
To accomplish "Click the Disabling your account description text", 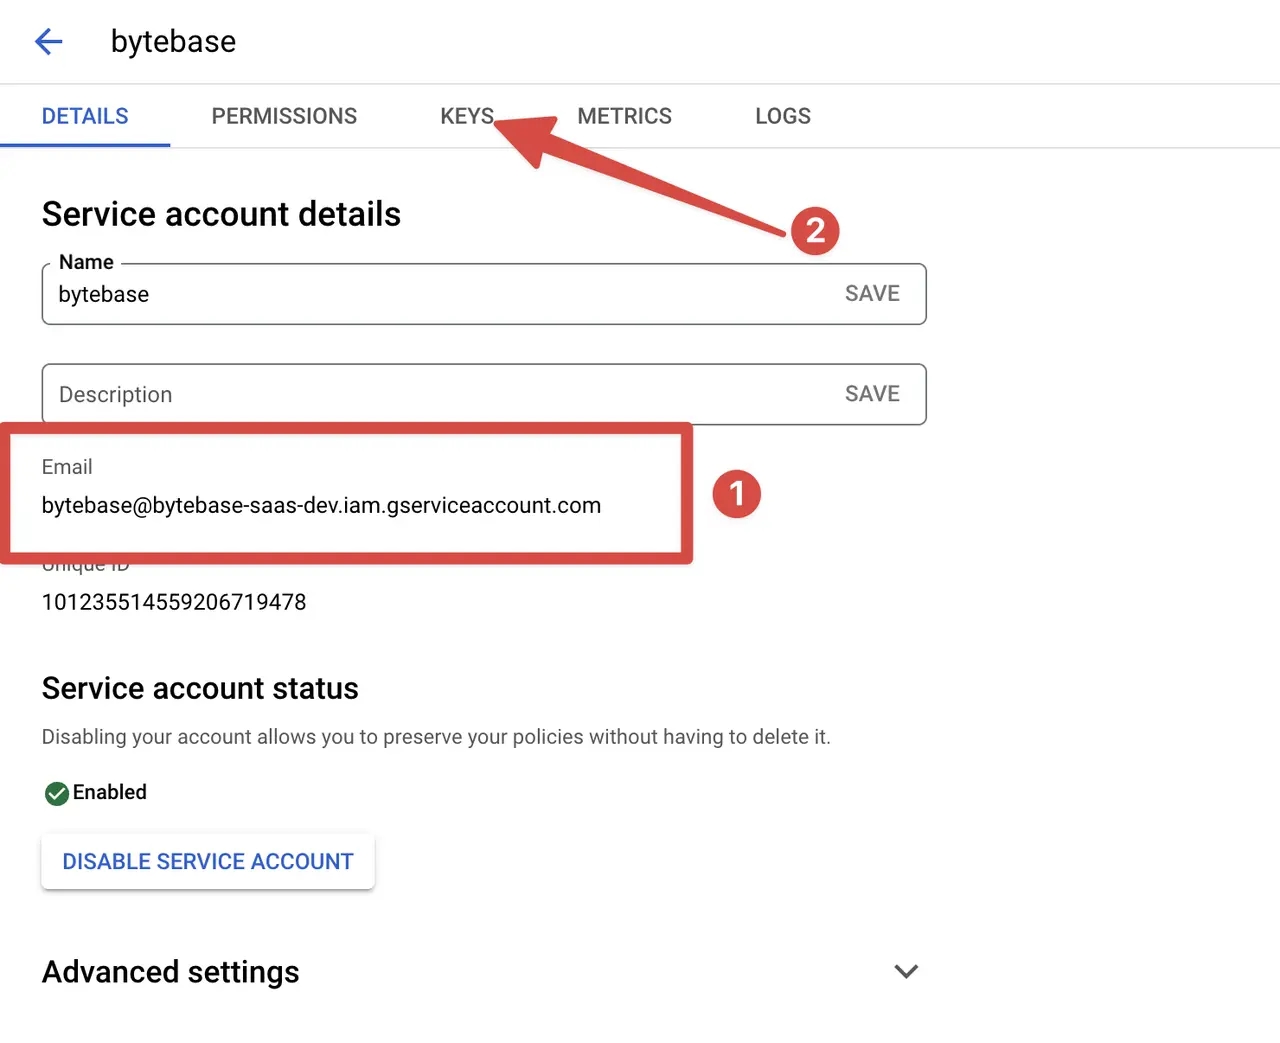I will point(436,737).
